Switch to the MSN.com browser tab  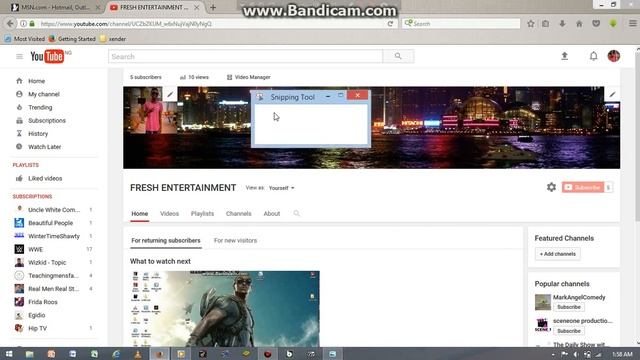click(55, 7)
